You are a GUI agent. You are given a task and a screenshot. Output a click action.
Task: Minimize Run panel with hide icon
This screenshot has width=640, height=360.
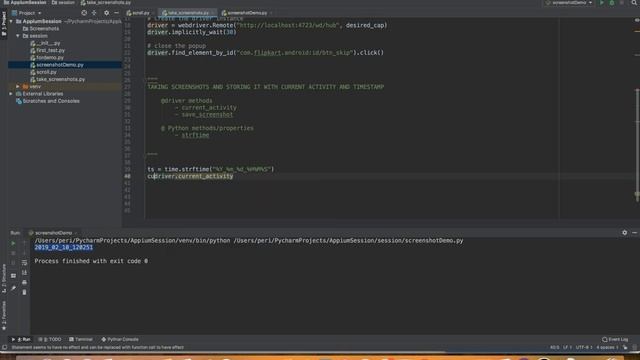(634, 233)
